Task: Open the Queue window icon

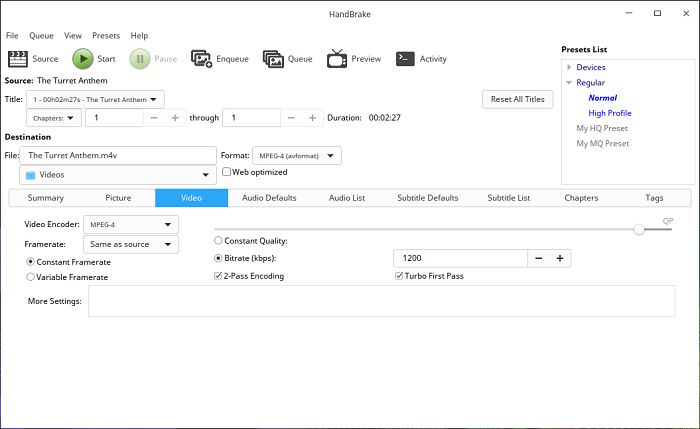Action: (x=273, y=59)
